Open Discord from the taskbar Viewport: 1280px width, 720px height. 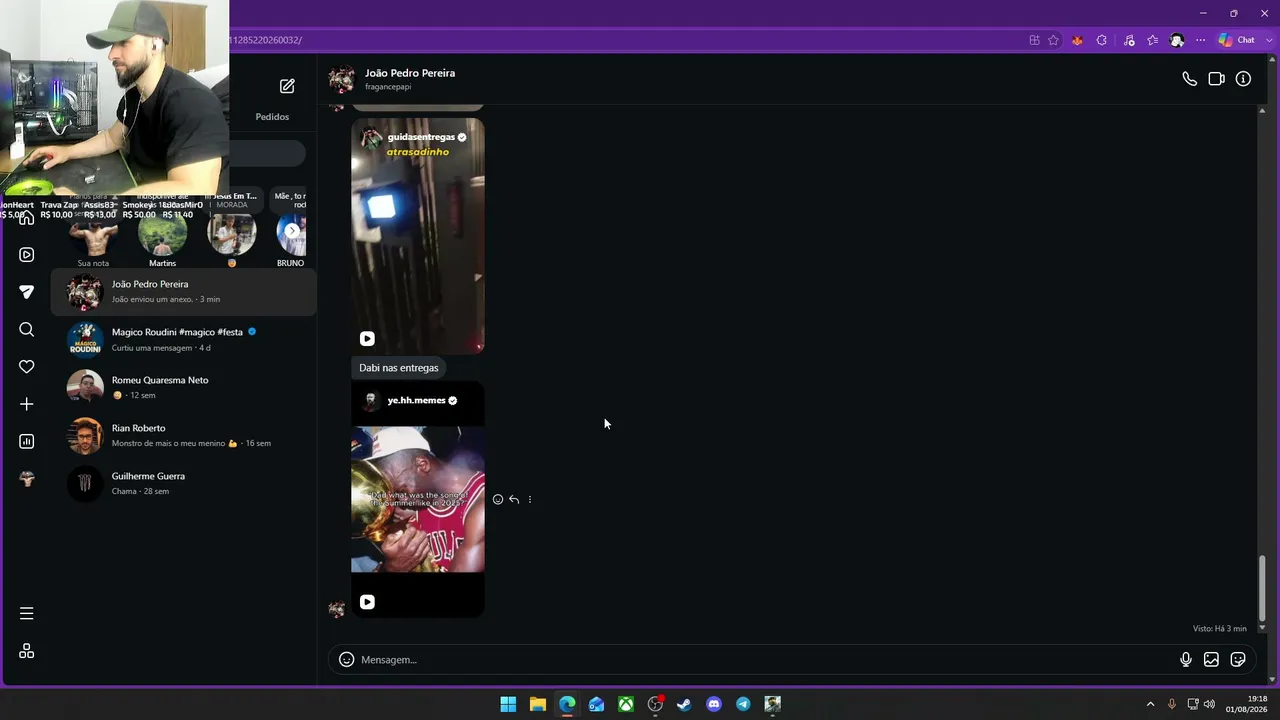click(x=714, y=704)
